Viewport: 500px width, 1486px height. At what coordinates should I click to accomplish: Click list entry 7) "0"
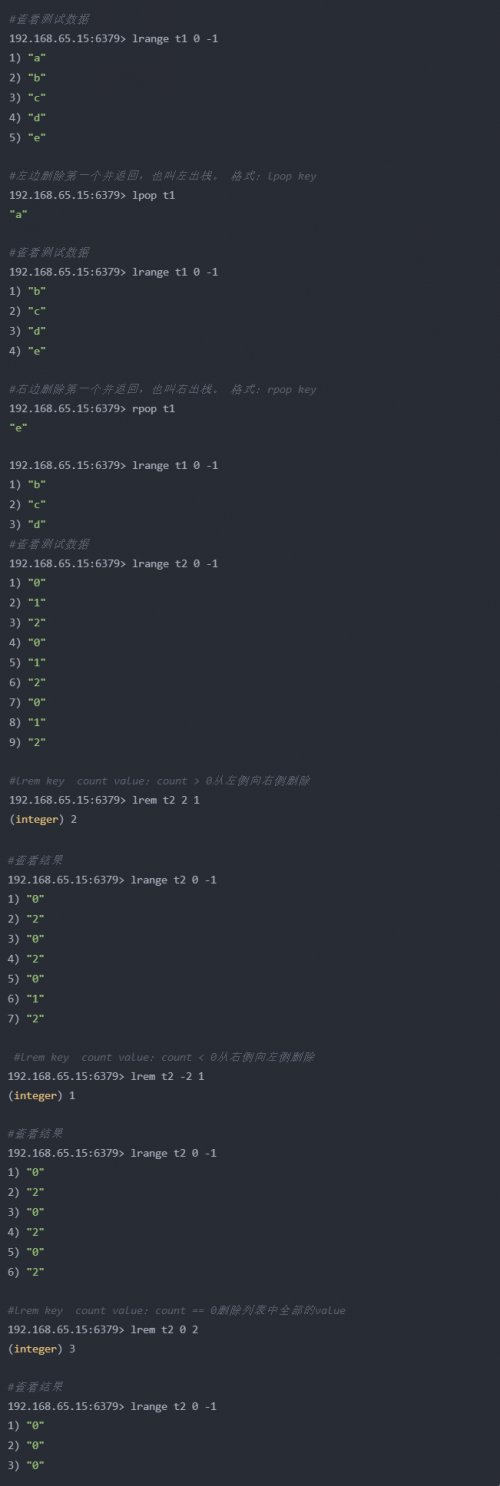coord(27,702)
